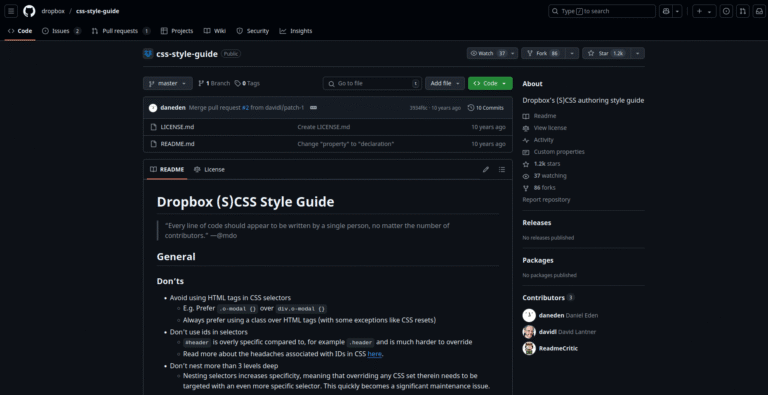Go to GitHub home via Octocat logo

(29, 11)
